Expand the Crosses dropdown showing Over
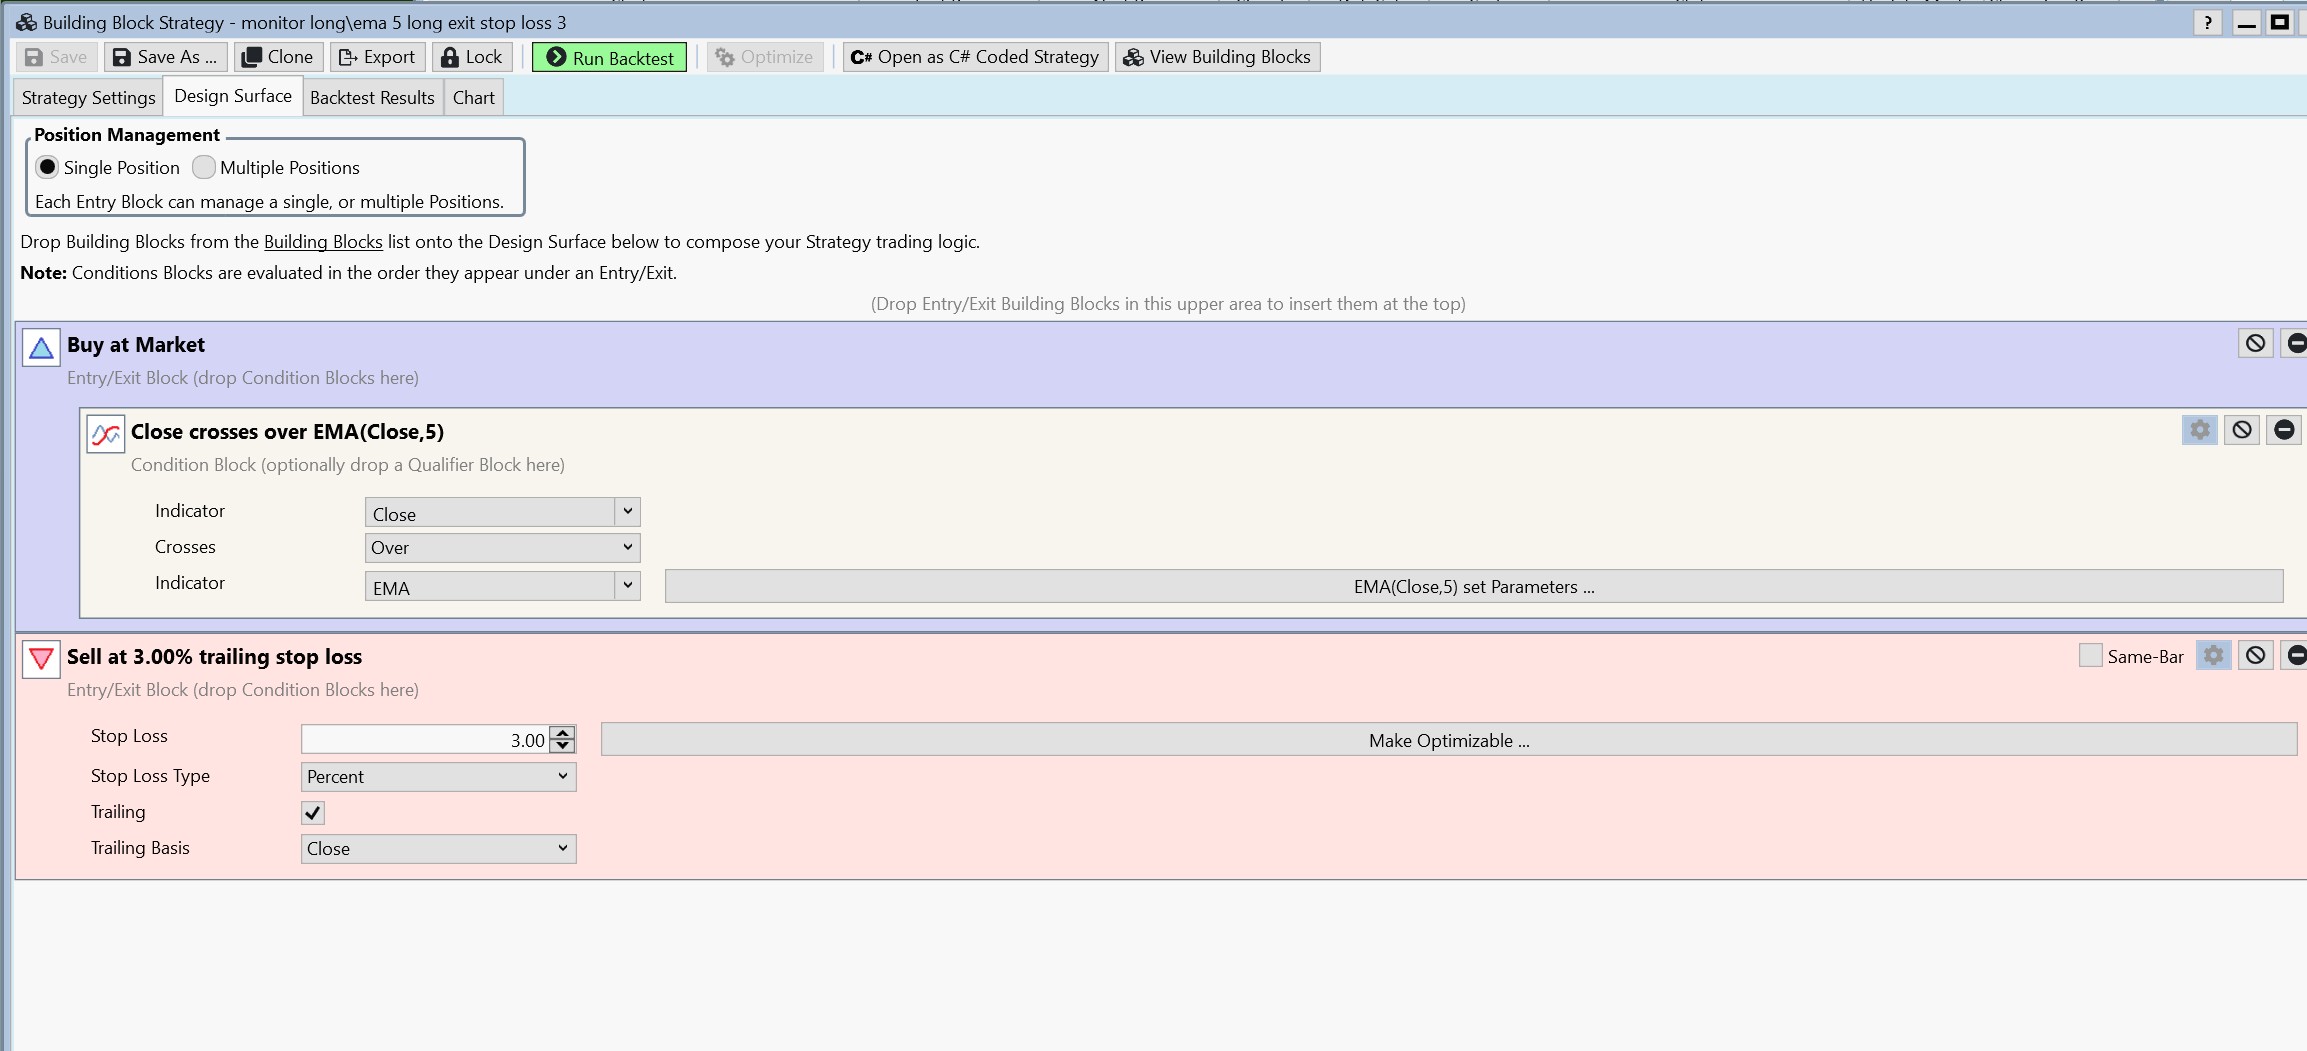The height and width of the screenshot is (1051, 2307). click(x=502, y=548)
